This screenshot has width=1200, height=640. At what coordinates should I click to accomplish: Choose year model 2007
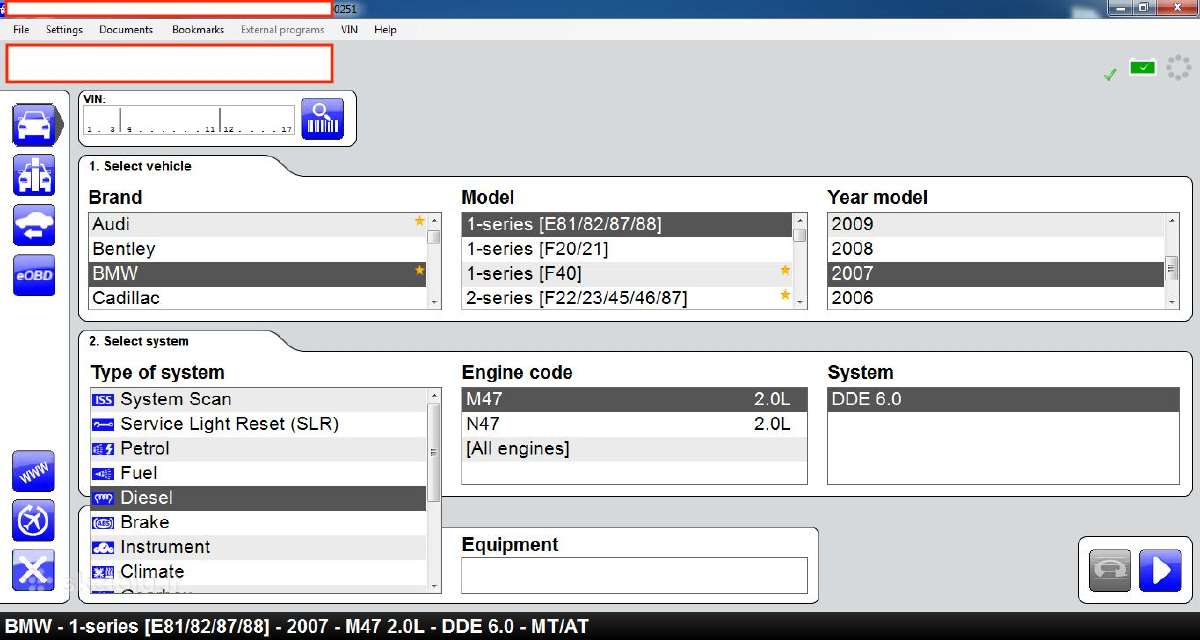[996, 273]
